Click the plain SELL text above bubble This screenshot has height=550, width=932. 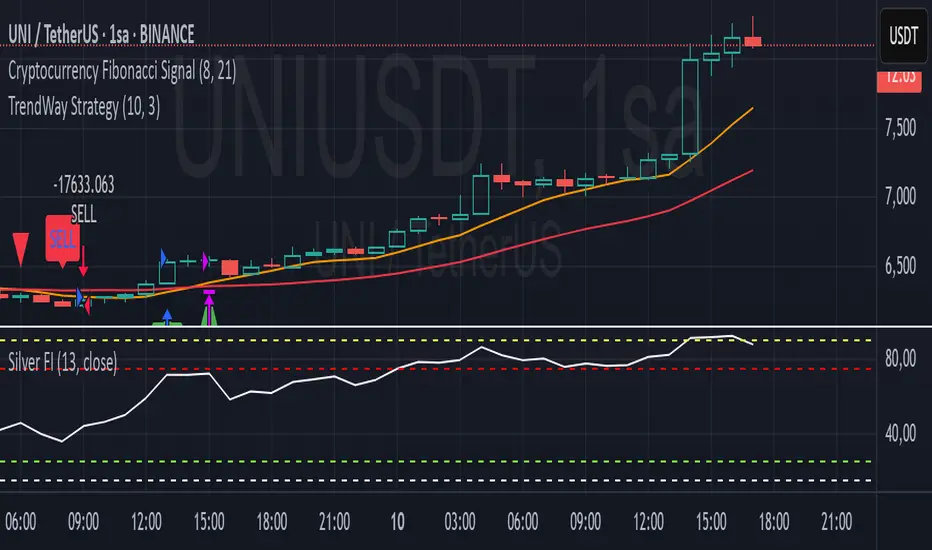click(x=83, y=213)
